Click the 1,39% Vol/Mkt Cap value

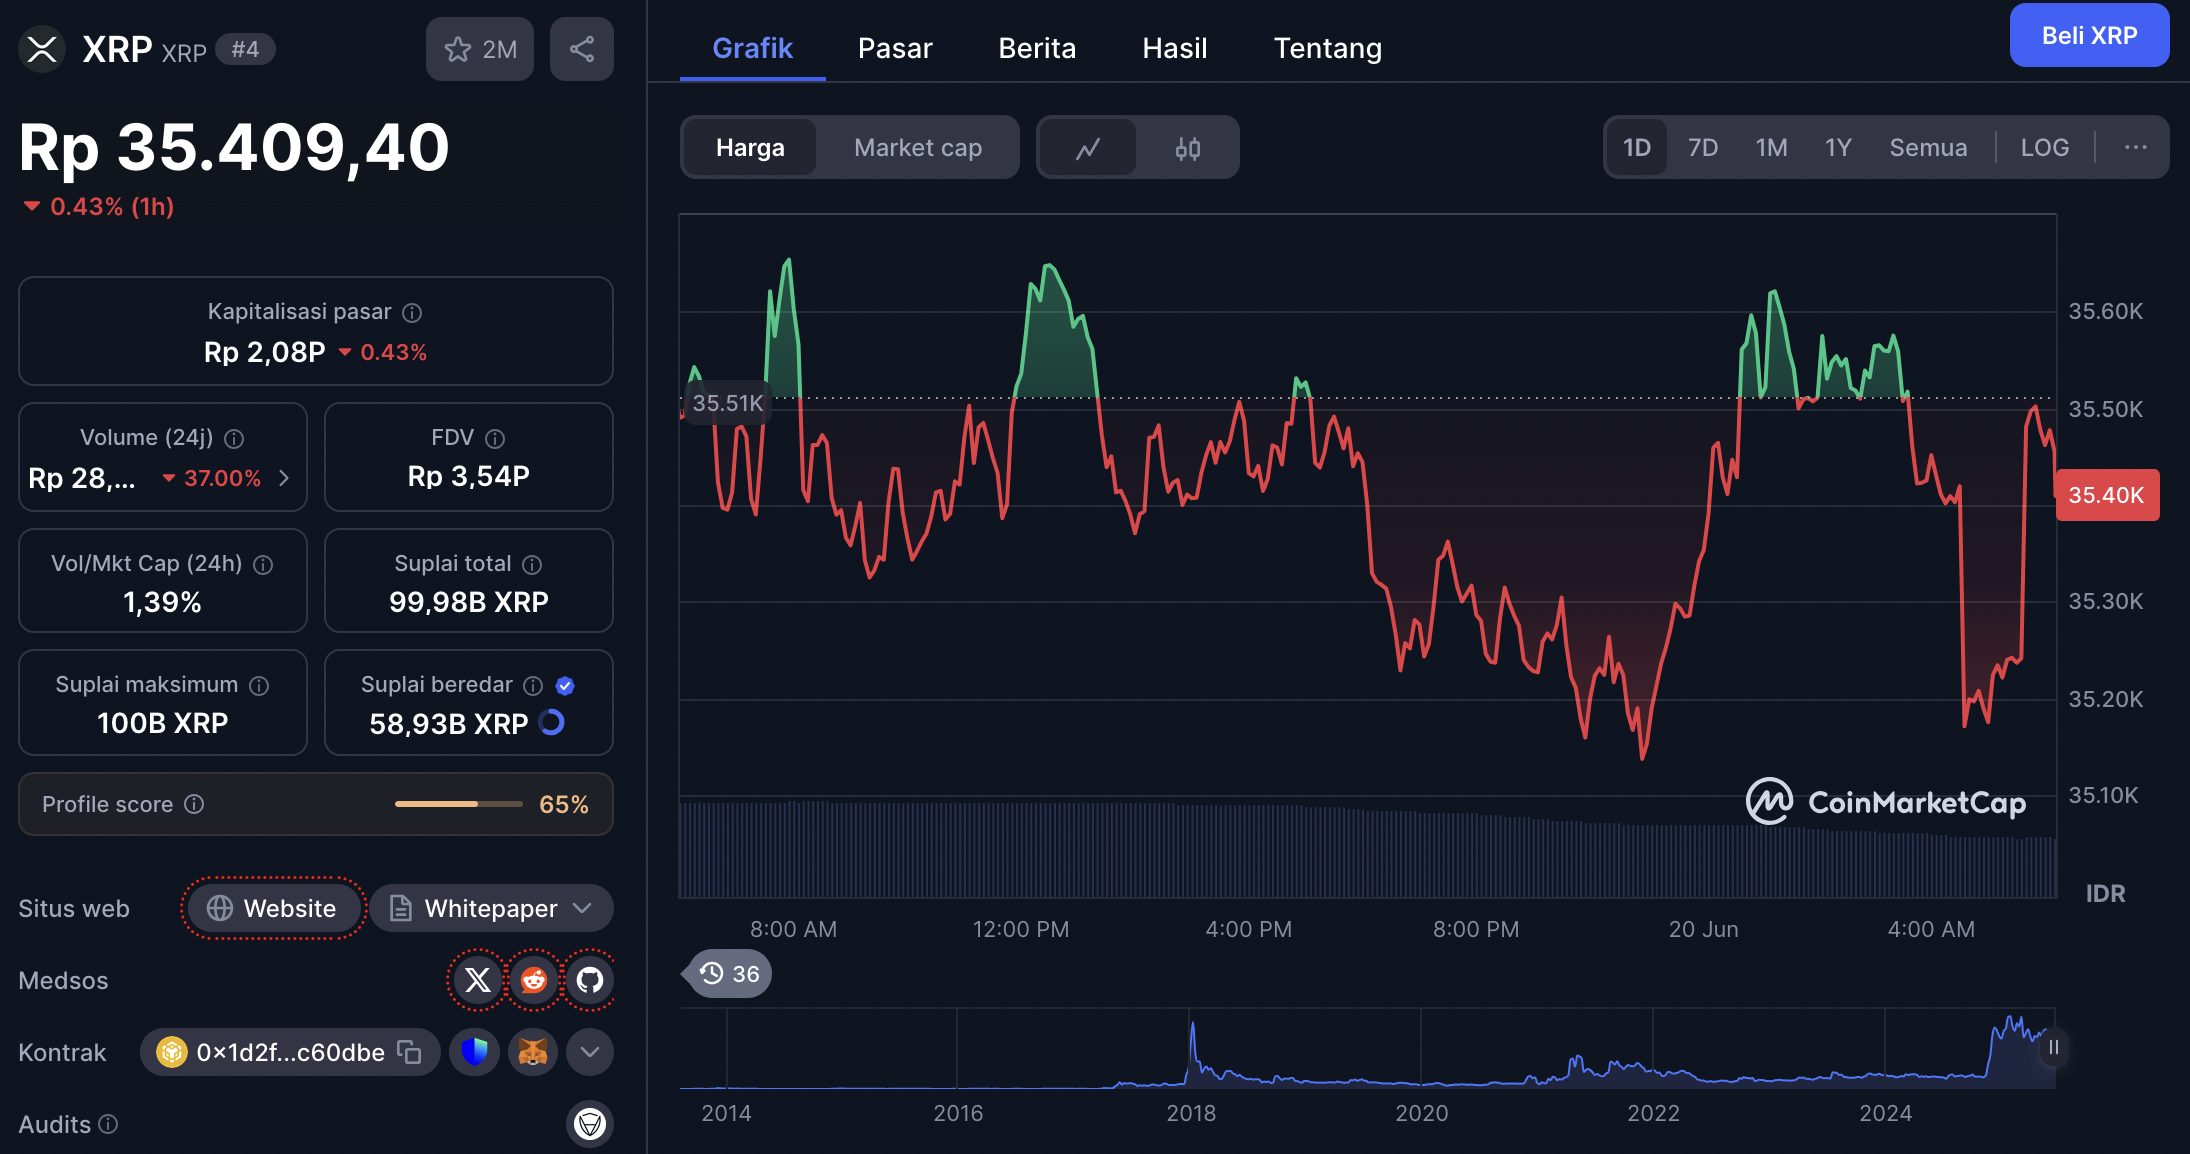(x=162, y=602)
